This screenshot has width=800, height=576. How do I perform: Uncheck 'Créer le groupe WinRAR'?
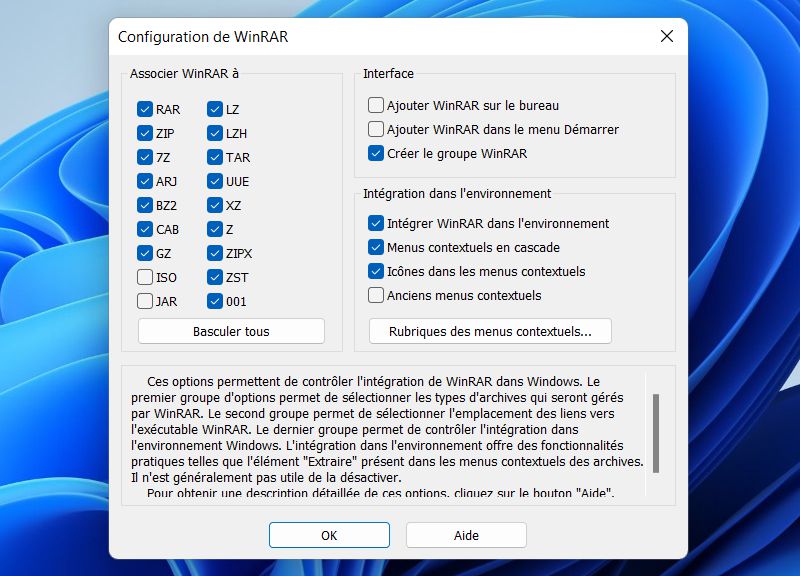coord(375,153)
